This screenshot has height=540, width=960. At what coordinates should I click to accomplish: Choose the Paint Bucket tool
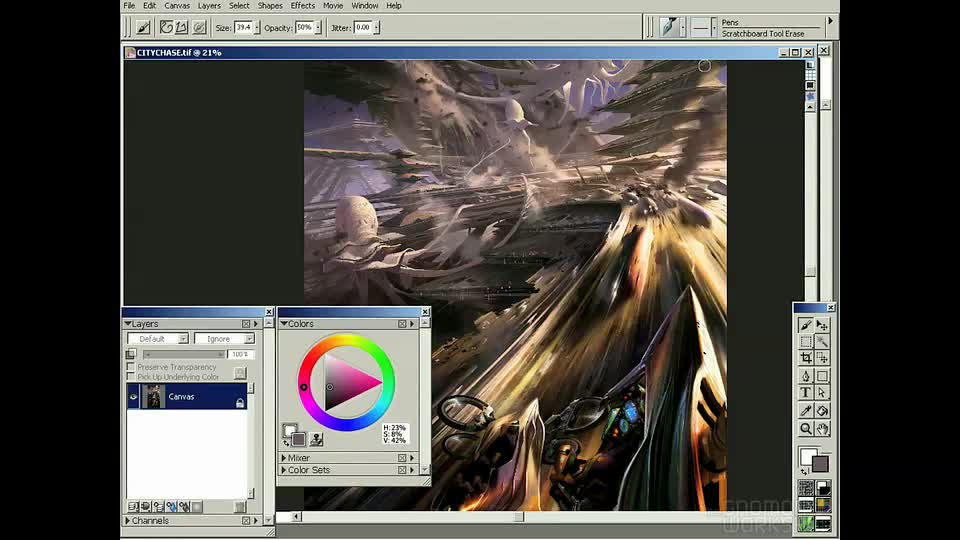click(822, 411)
